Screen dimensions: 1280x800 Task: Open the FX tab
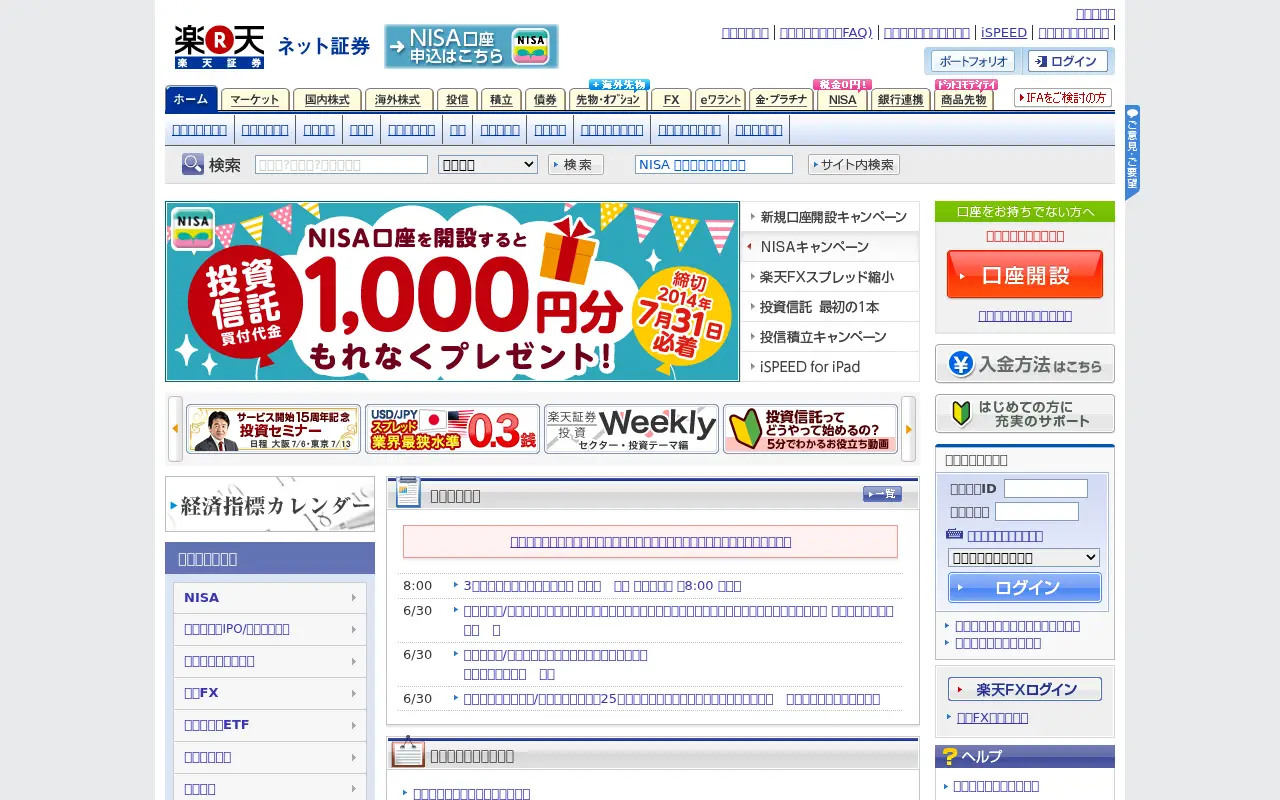(x=671, y=100)
